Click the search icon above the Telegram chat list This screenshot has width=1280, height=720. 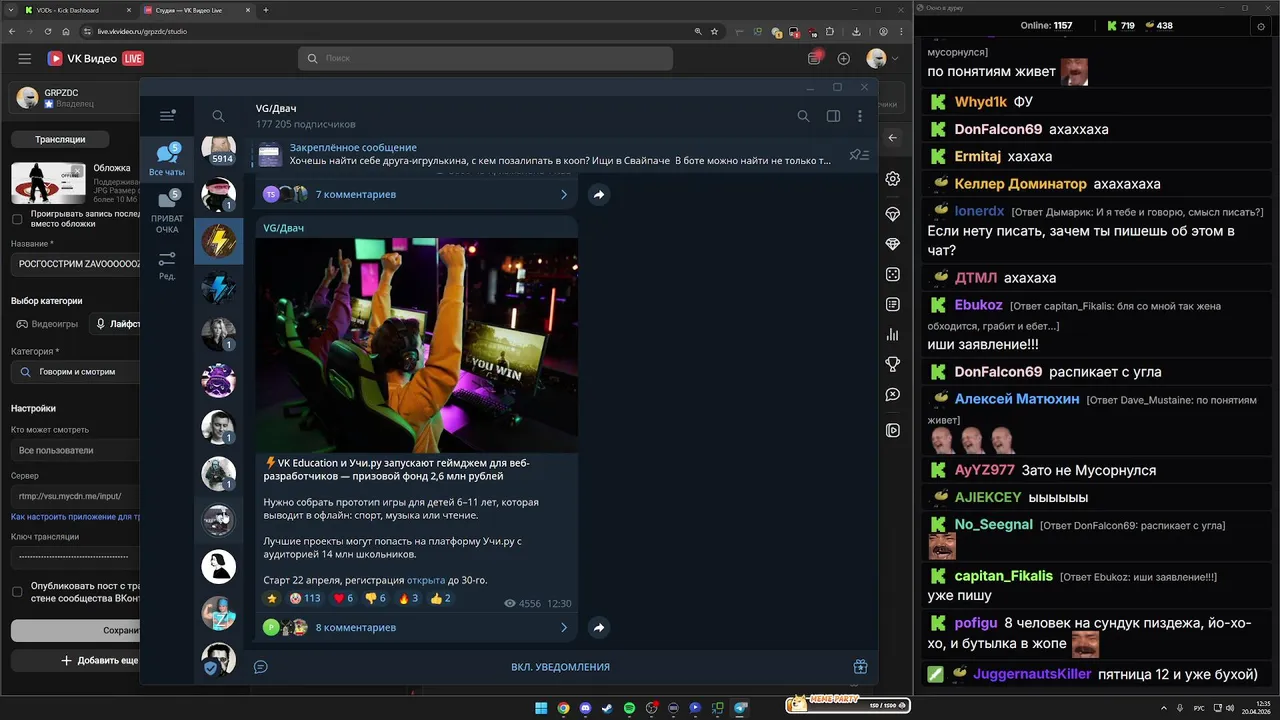click(218, 116)
